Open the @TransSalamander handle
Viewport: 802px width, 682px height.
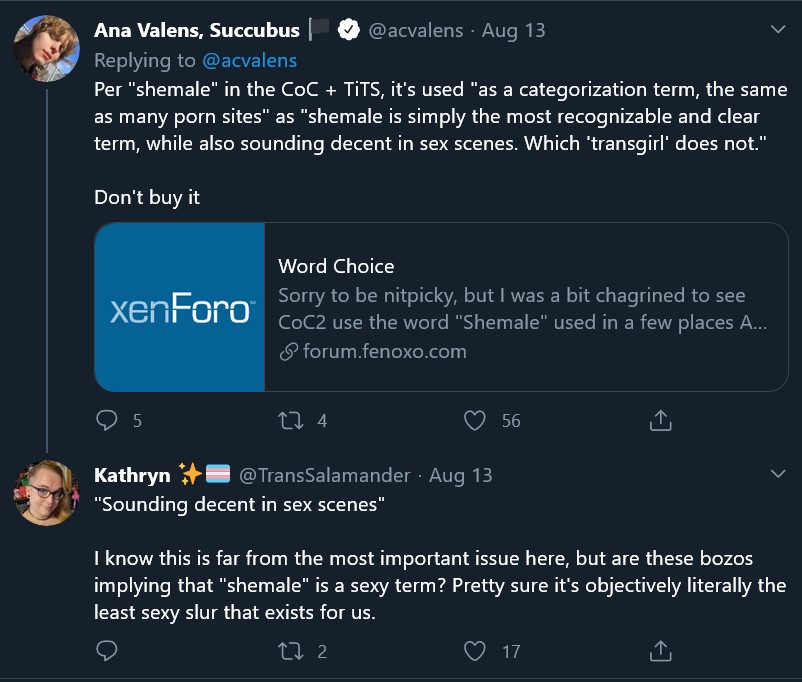(x=325, y=475)
